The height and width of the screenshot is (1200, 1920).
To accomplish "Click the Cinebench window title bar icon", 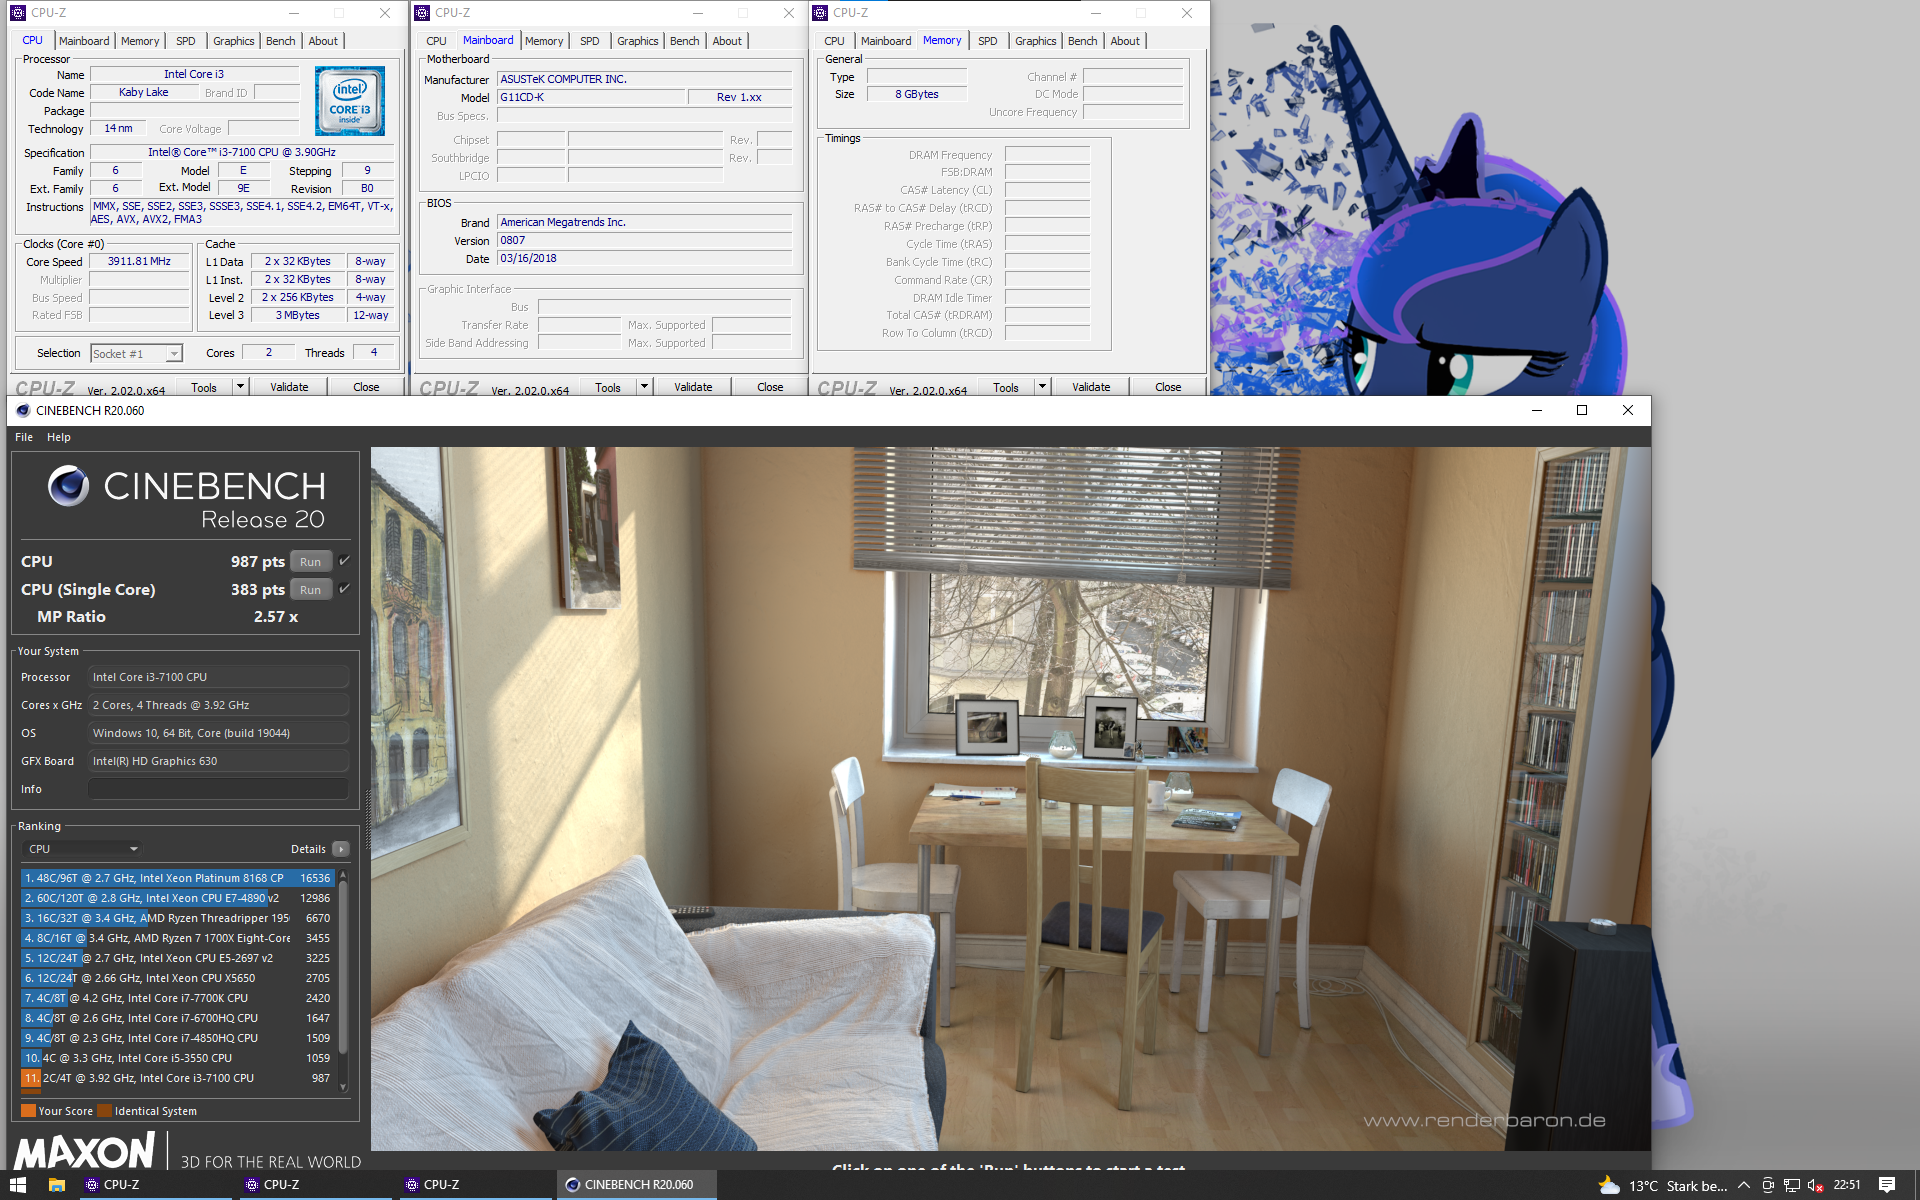I will pos(23,410).
